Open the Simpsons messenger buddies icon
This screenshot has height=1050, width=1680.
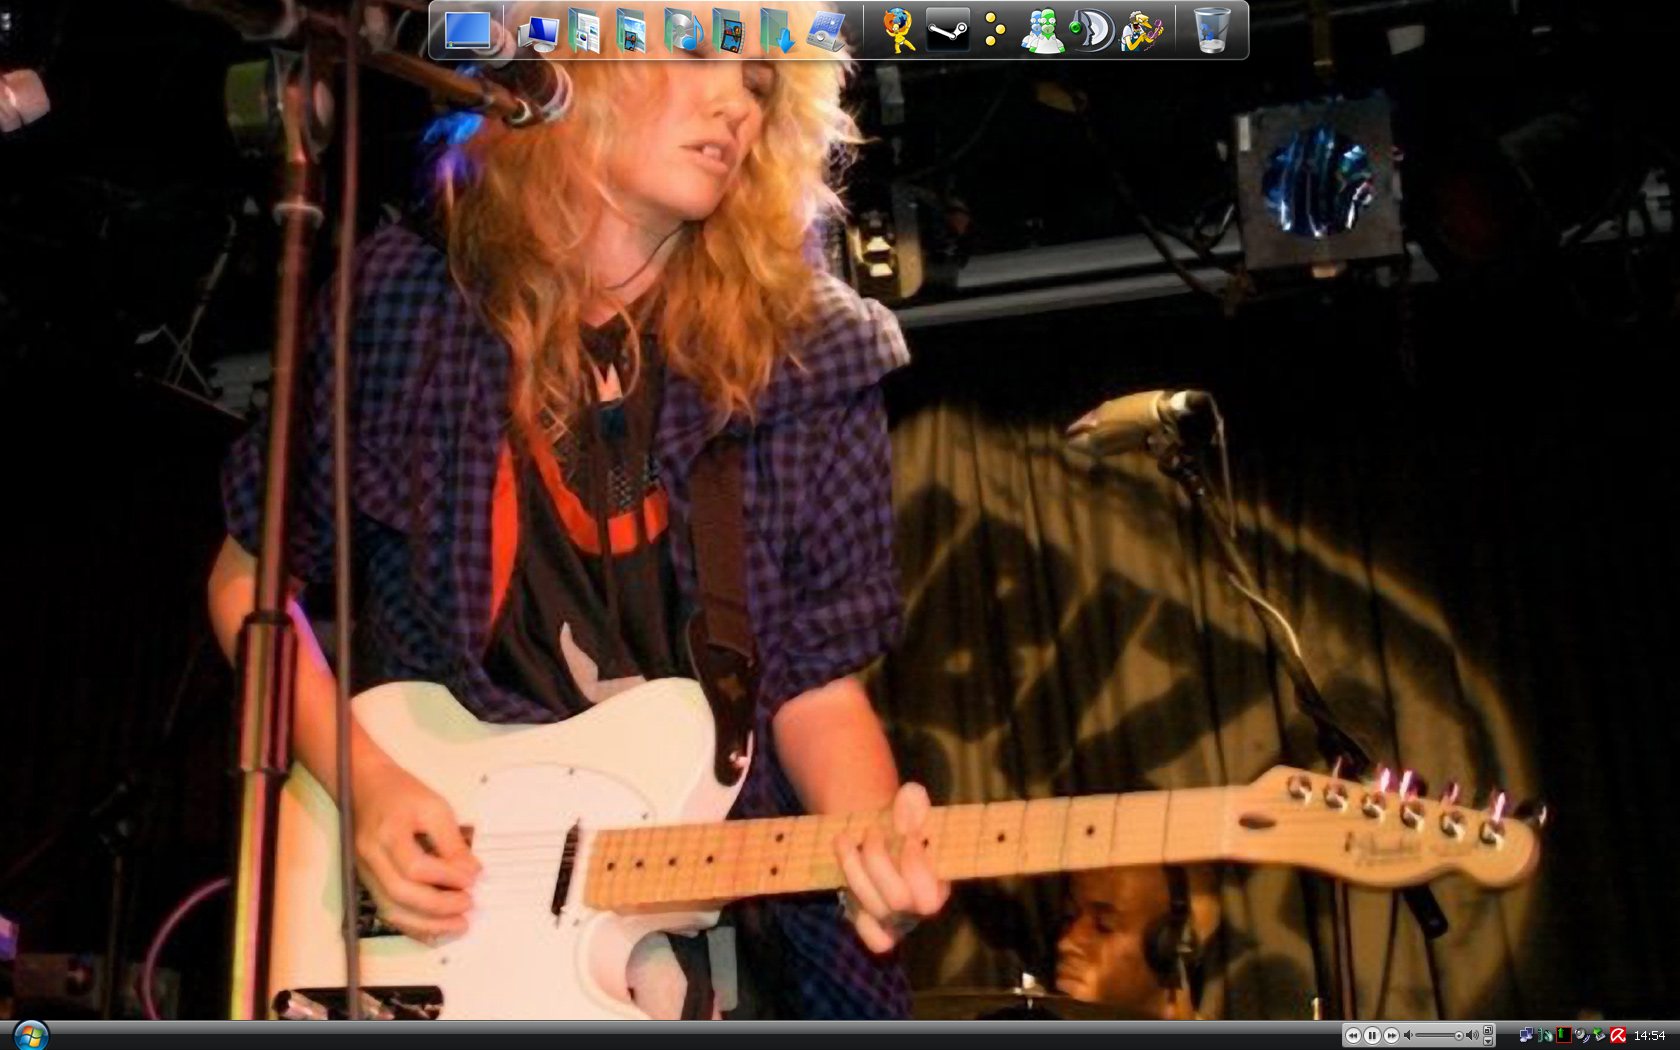coord(1042,31)
